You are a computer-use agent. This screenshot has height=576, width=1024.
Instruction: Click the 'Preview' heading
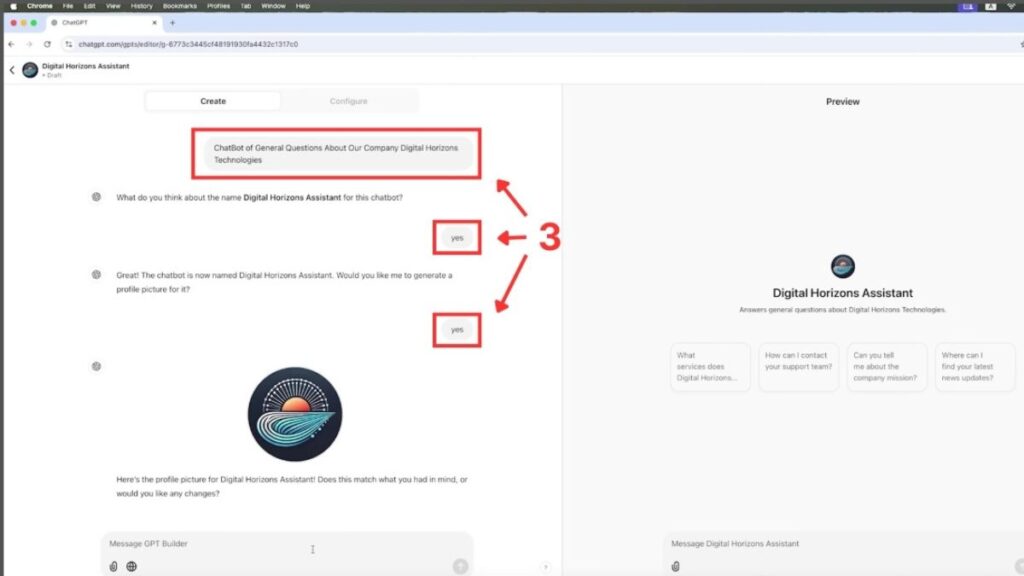click(842, 102)
